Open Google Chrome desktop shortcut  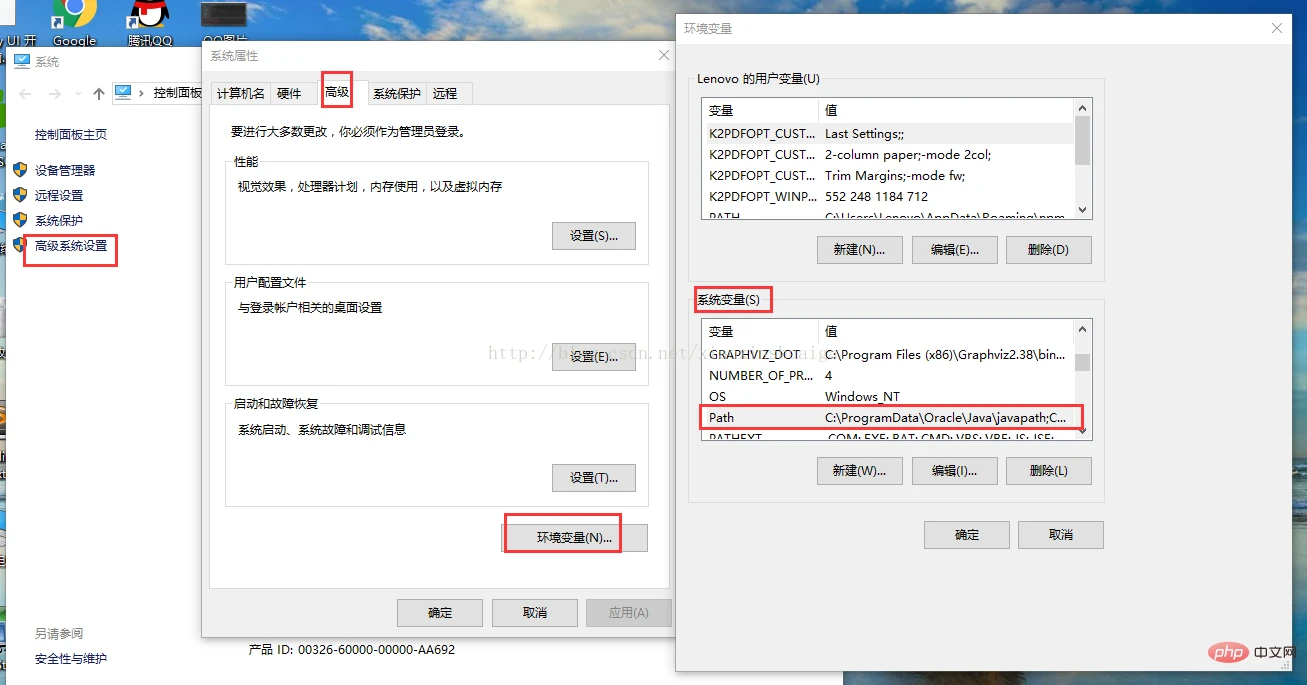[74, 16]
